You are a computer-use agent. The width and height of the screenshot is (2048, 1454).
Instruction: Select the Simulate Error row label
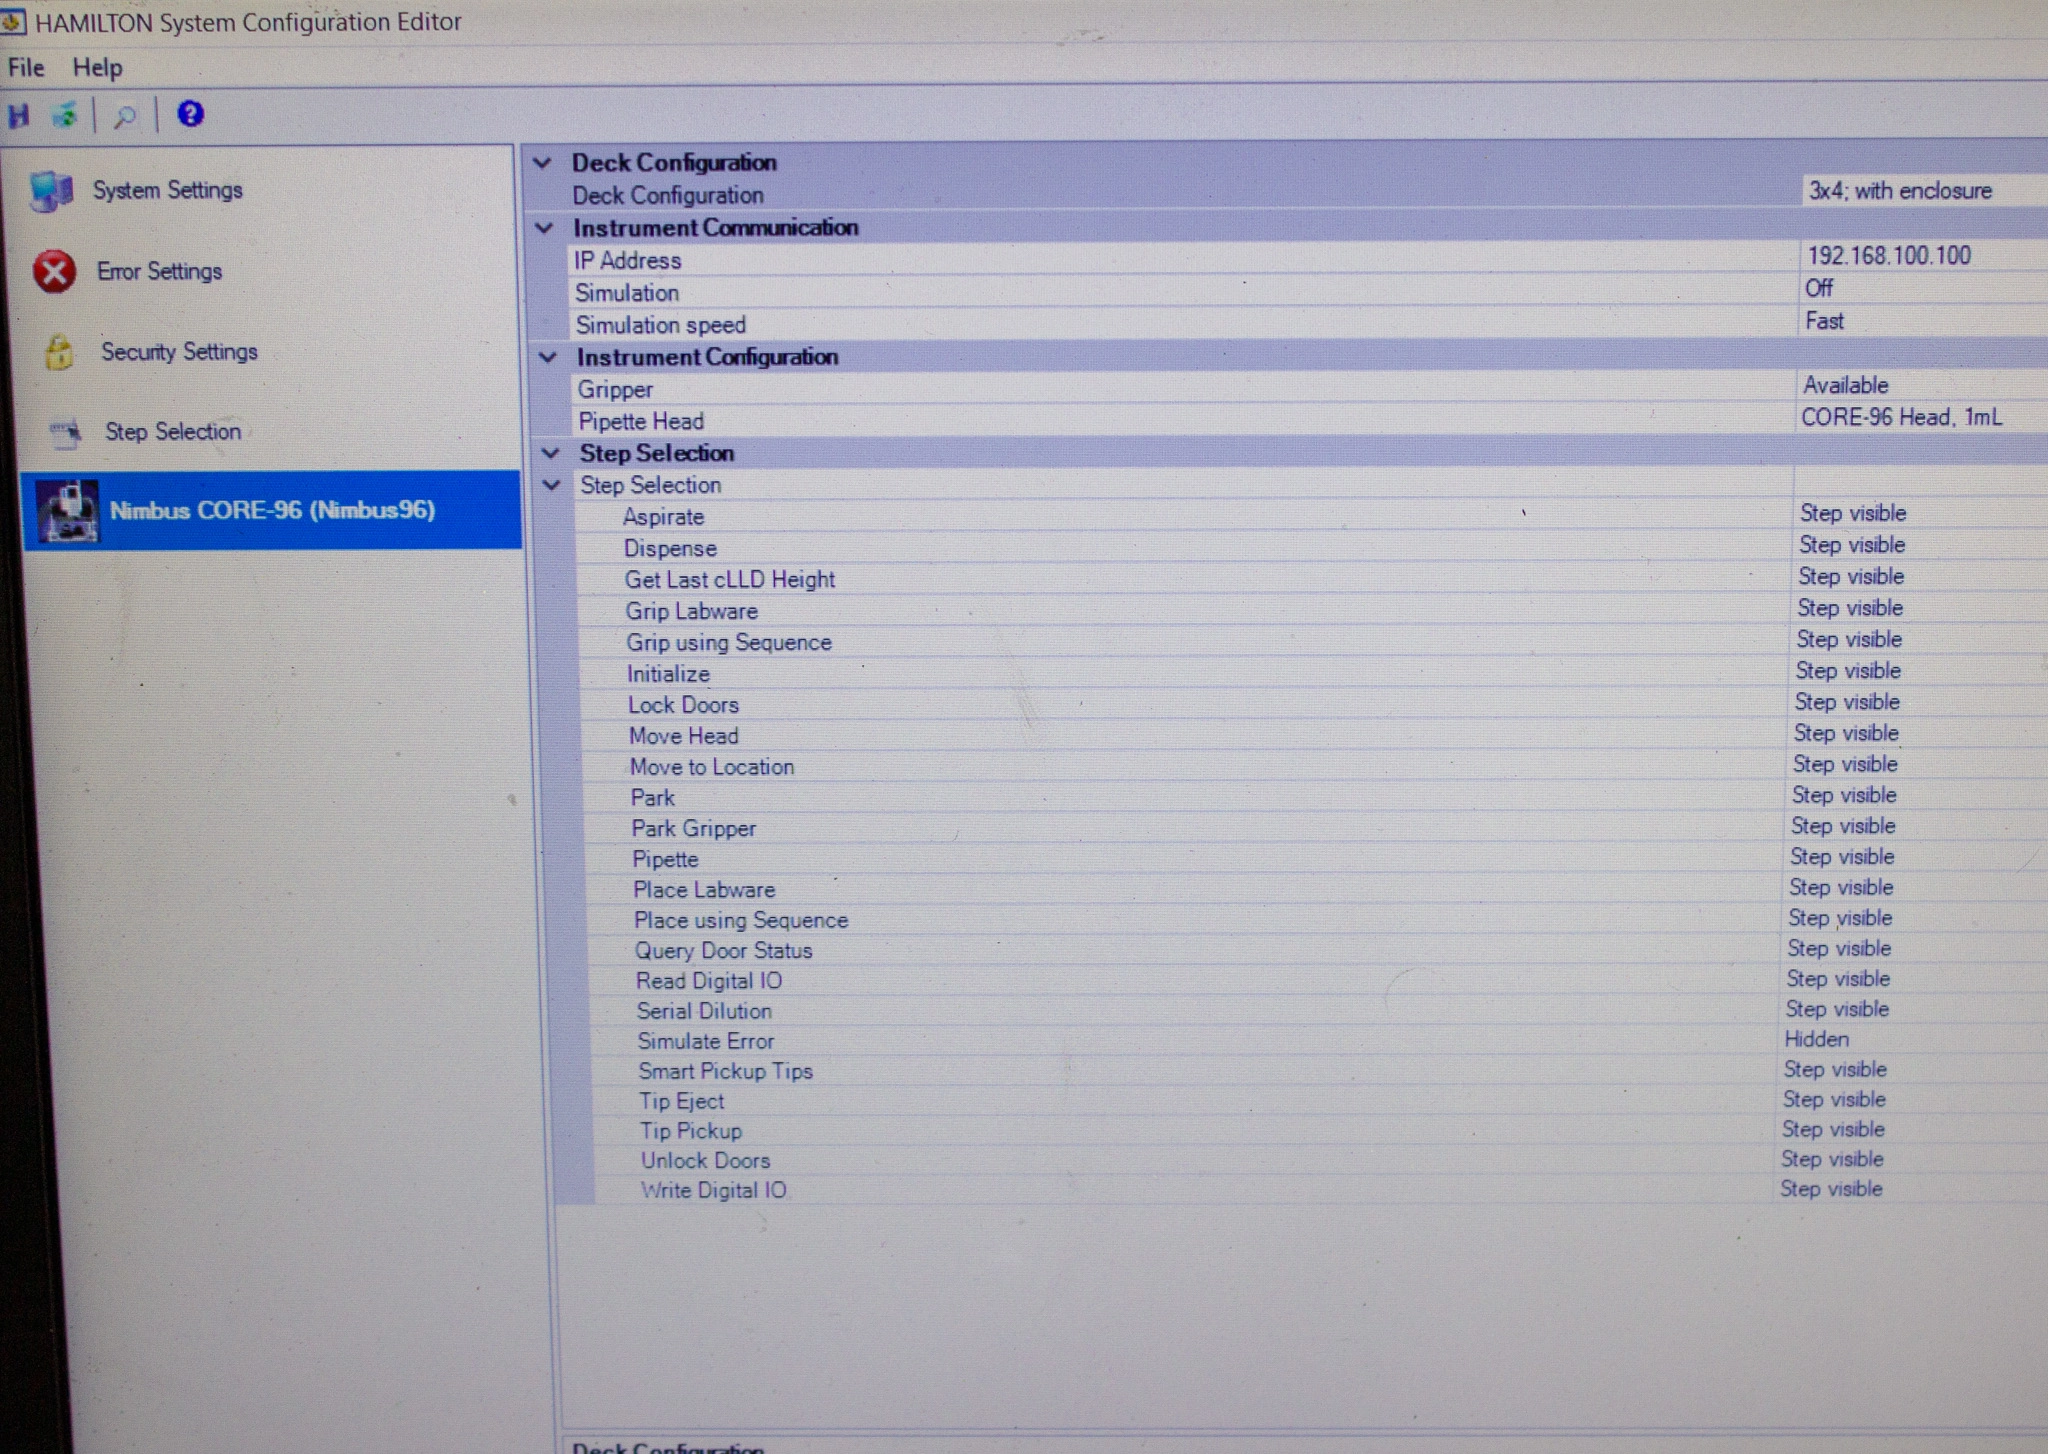[x=706, y=1041]
